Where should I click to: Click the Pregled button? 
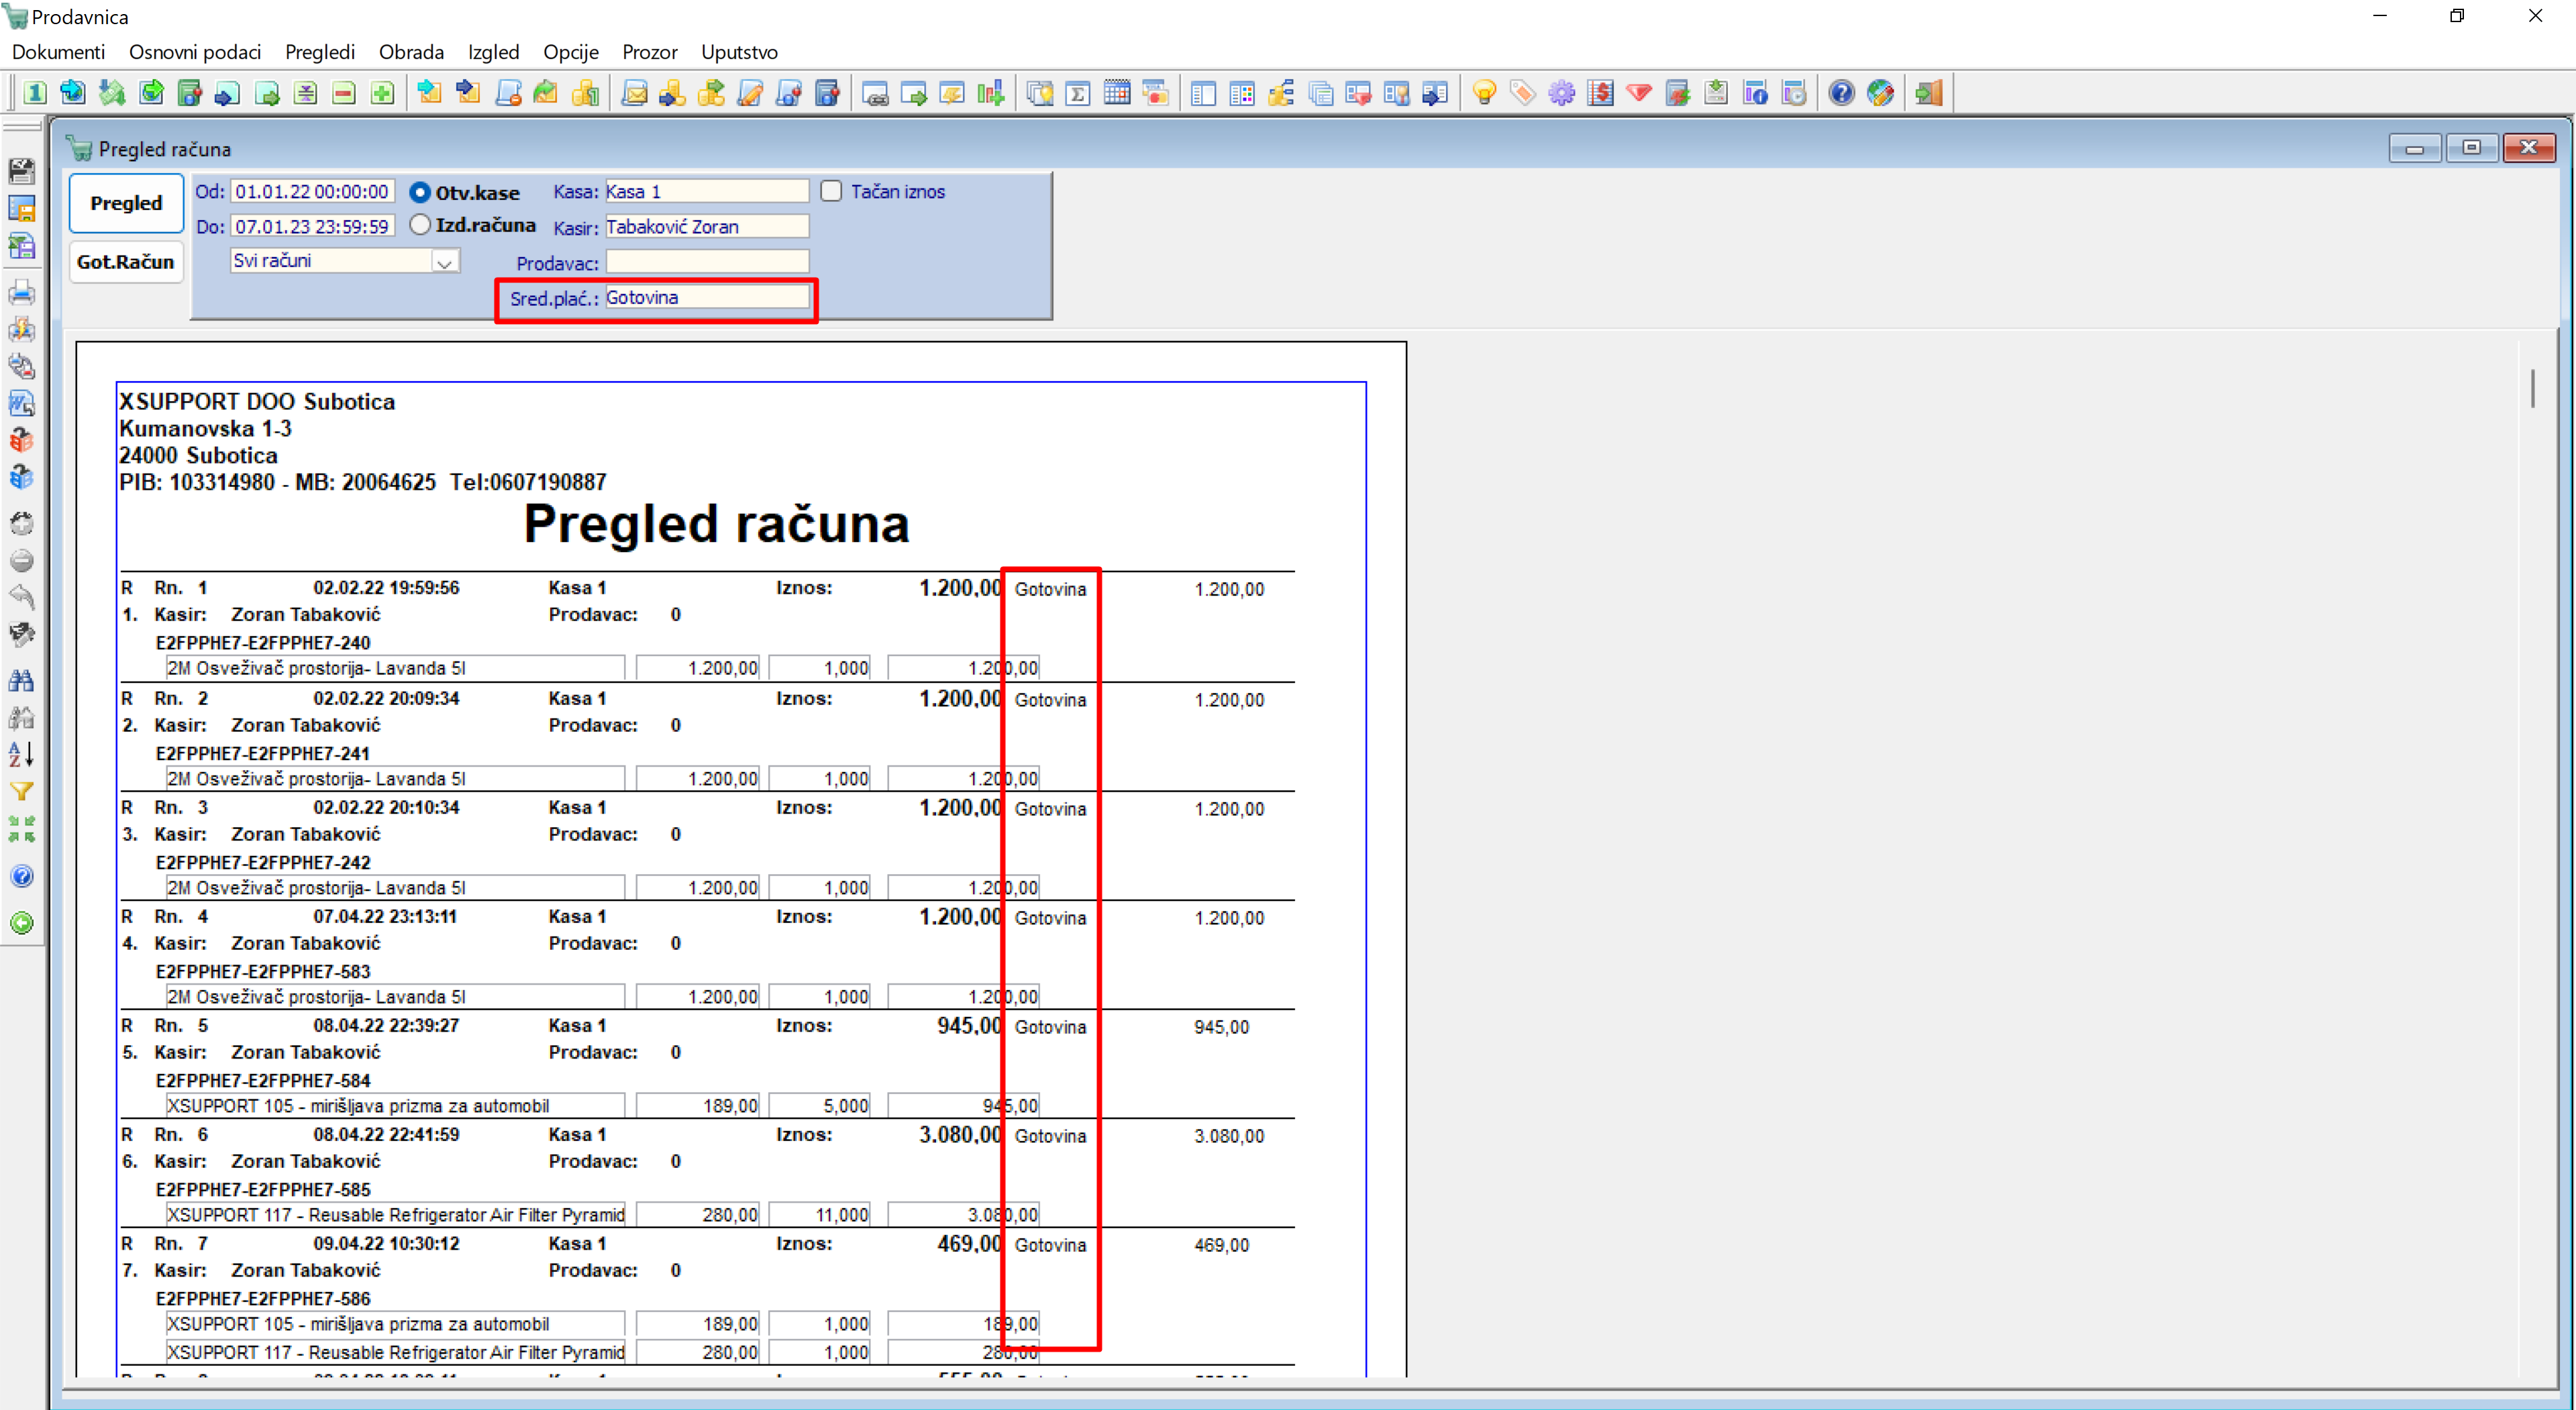(x=126, y=203)
